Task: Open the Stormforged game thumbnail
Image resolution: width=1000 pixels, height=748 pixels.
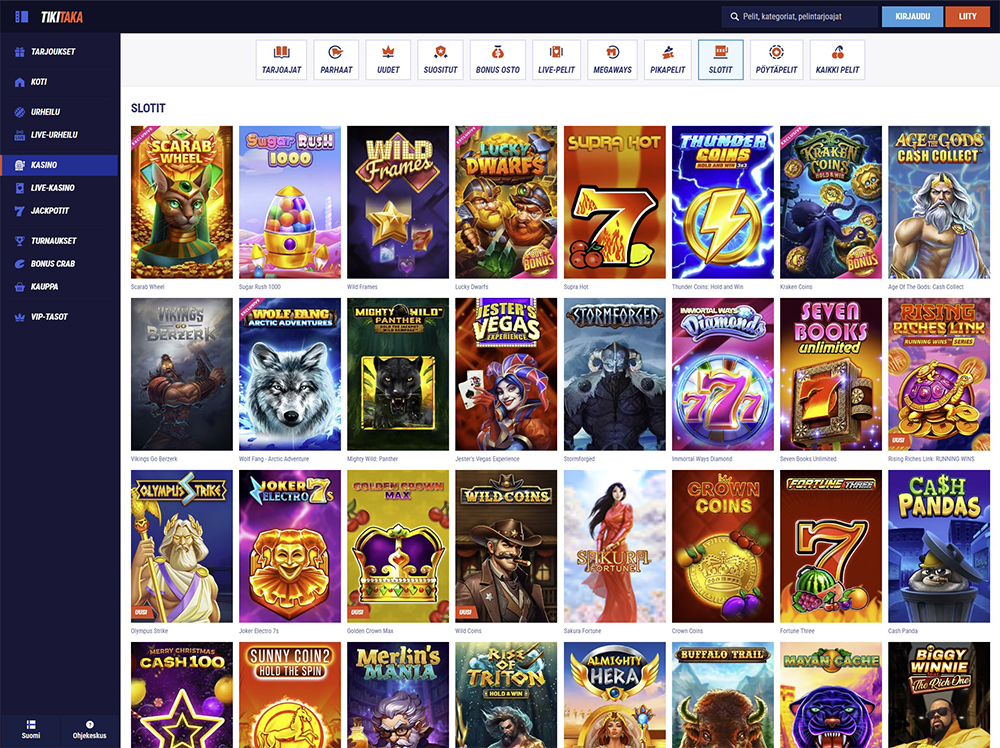Action: pos(615,374)
